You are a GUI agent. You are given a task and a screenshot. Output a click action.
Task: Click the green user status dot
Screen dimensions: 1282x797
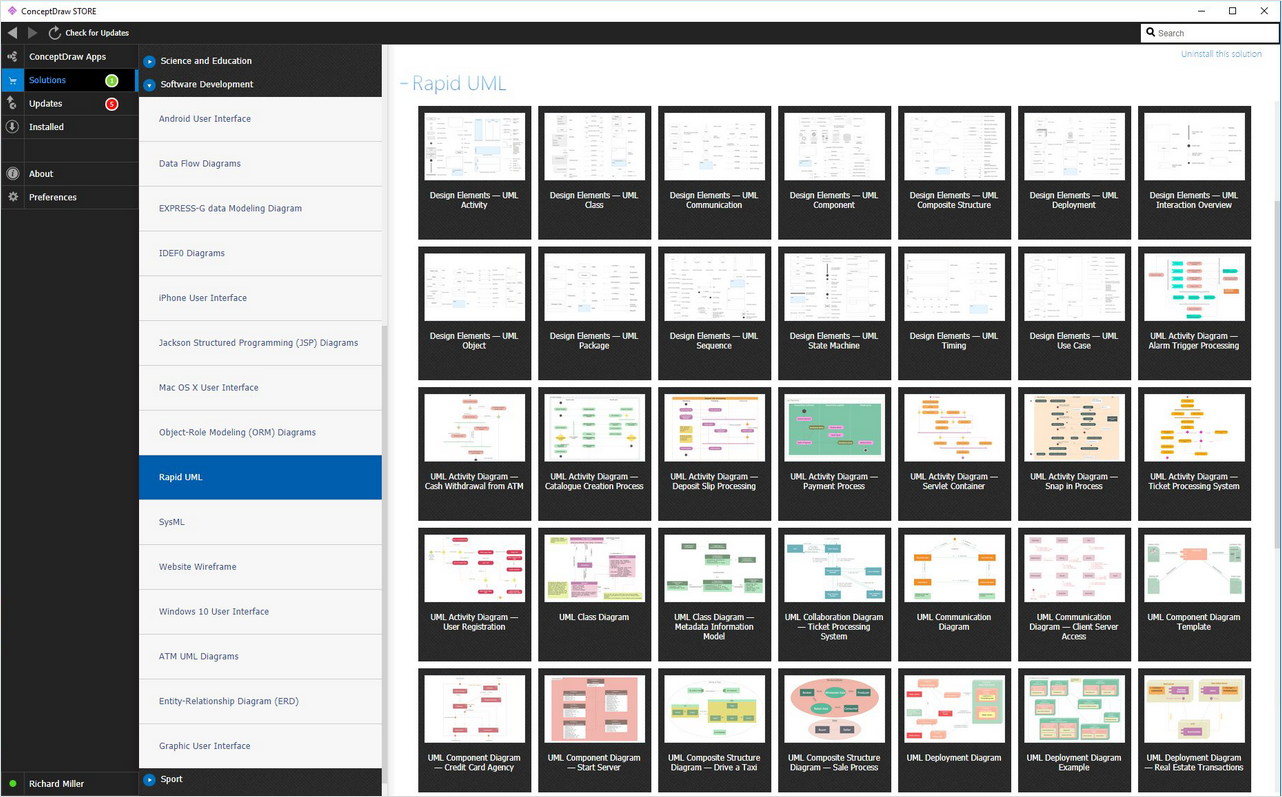tap(13, 784)
